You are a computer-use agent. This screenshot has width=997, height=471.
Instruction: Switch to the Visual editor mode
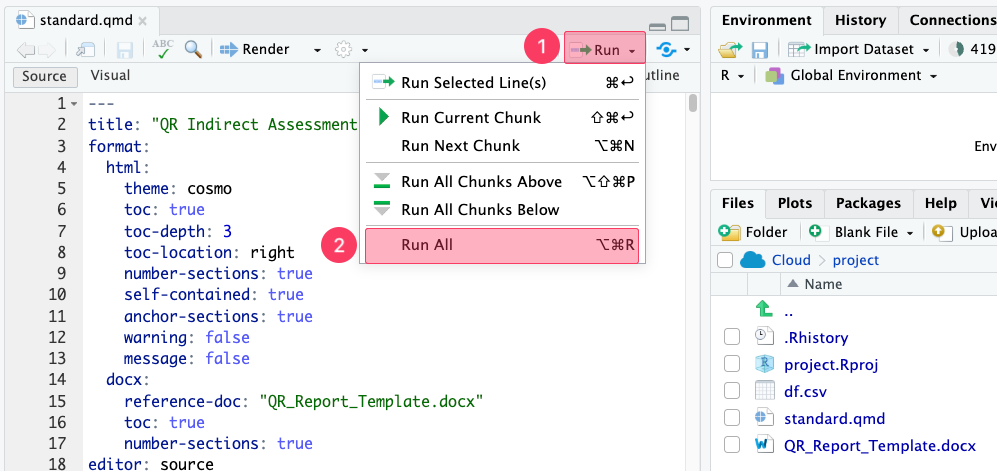point(110,76)
